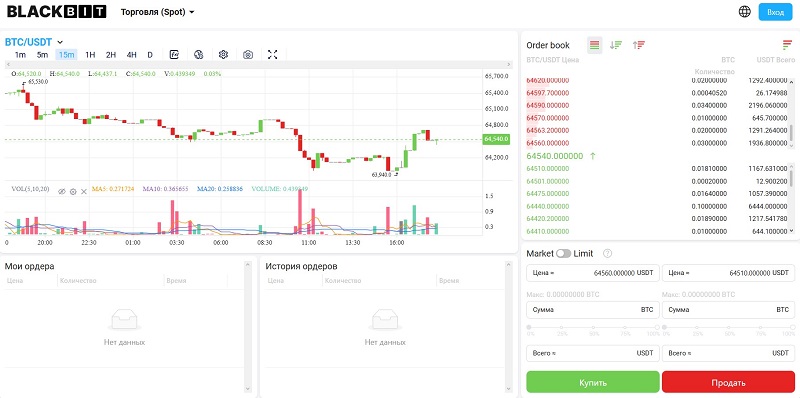Expand the BTC/USDT pair dropdown
Image resolution: width=800 pixels, height=398 pixels.
pyautogui.click(x=60, y=42)
